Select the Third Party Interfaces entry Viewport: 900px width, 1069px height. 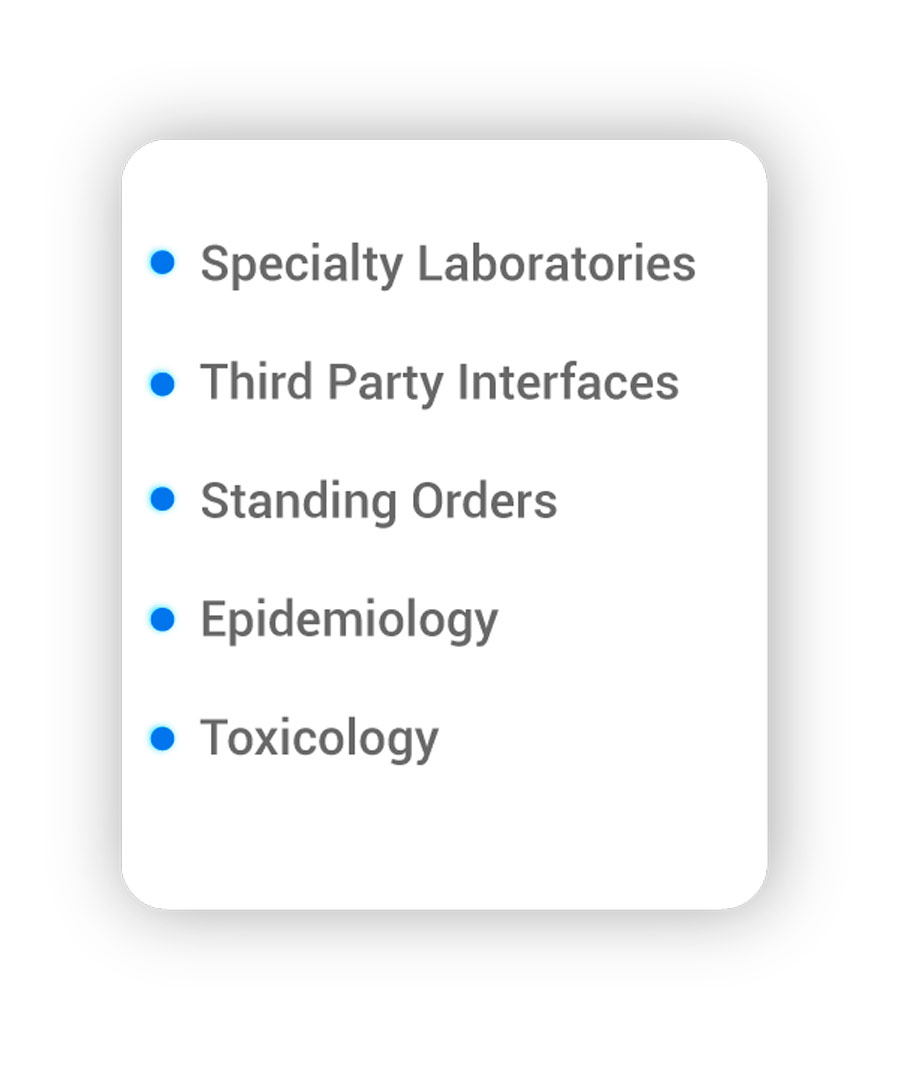point(439,383)
